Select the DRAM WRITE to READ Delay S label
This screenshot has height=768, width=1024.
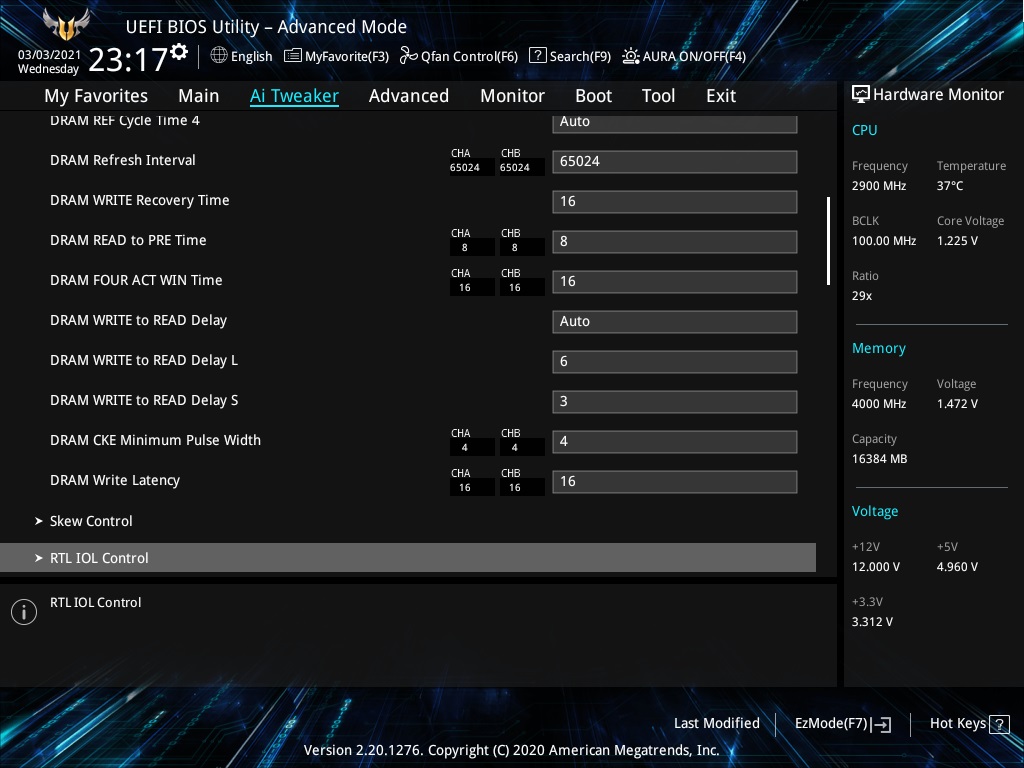tap(144, 400)
